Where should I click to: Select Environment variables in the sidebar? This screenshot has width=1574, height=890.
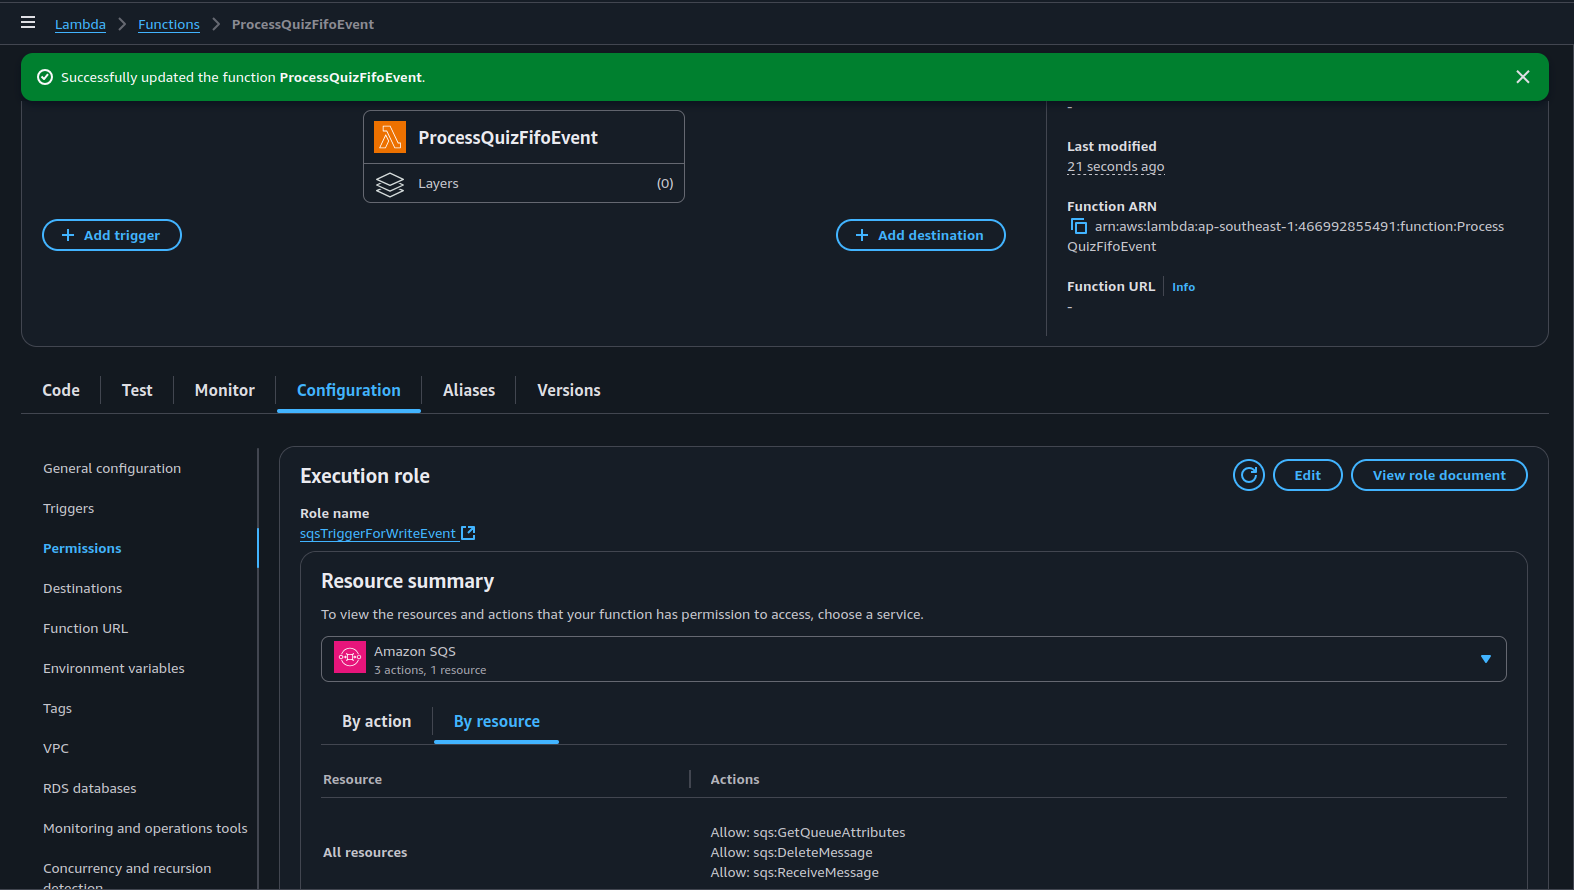[x=114, y=668]
